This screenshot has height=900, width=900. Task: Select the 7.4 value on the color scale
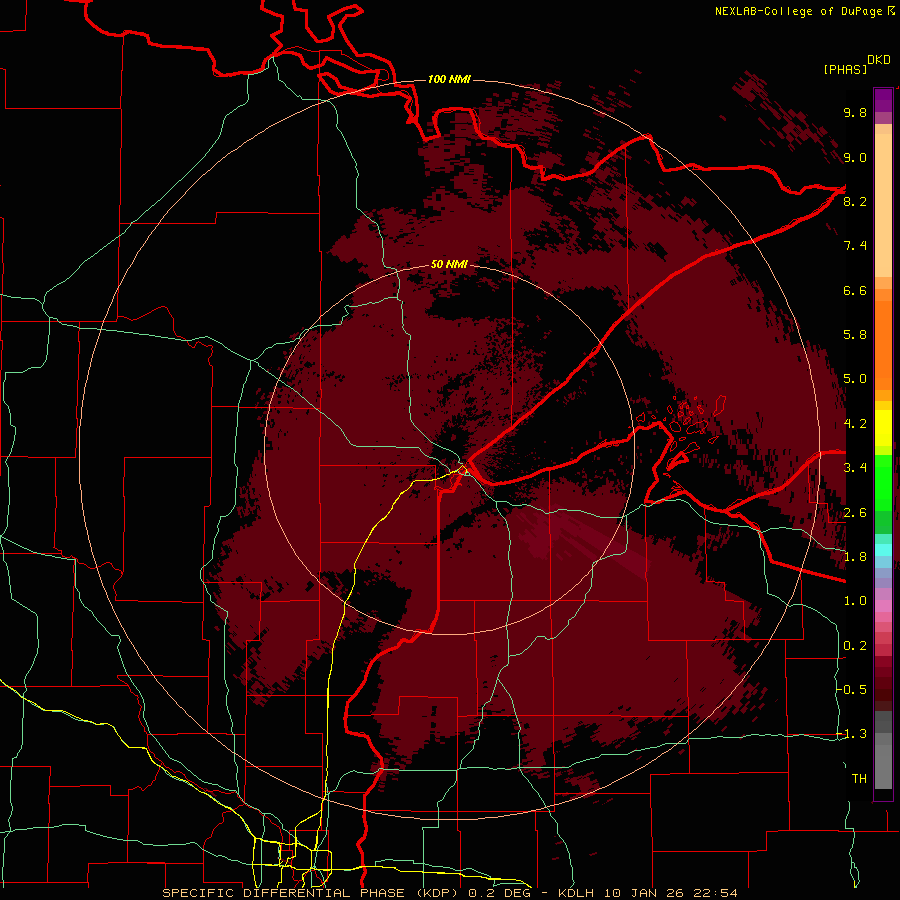pyautogui.click(x=855, y=246)
